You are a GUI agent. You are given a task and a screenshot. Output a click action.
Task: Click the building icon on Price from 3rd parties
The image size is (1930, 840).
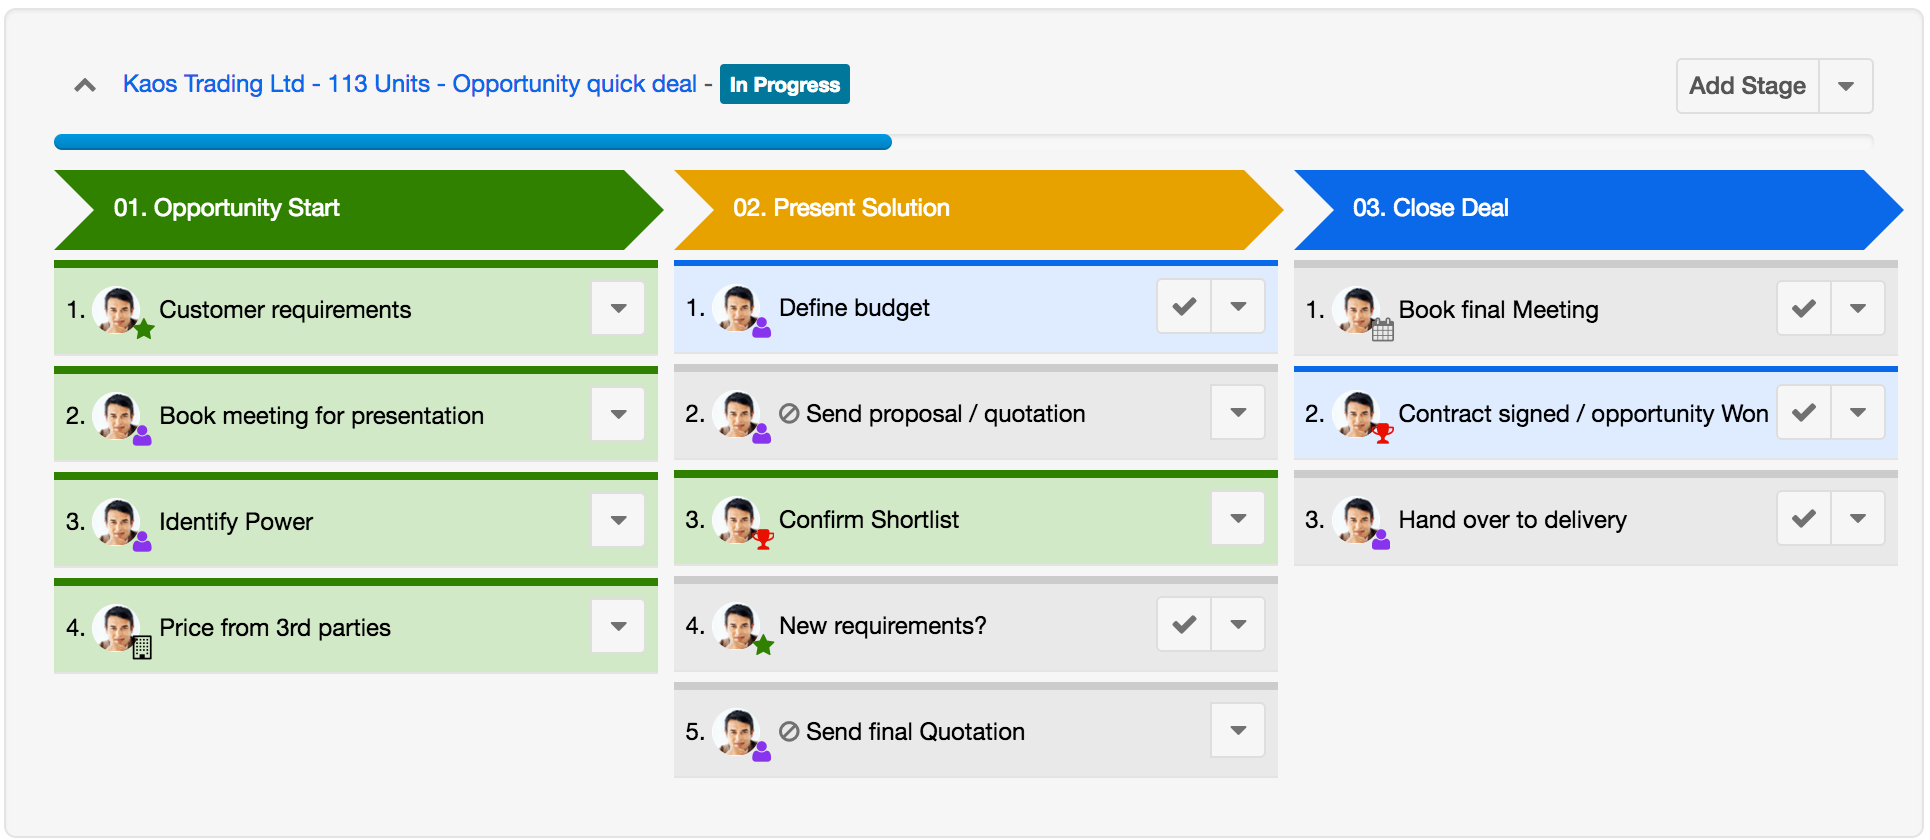[x=142, y=648]
